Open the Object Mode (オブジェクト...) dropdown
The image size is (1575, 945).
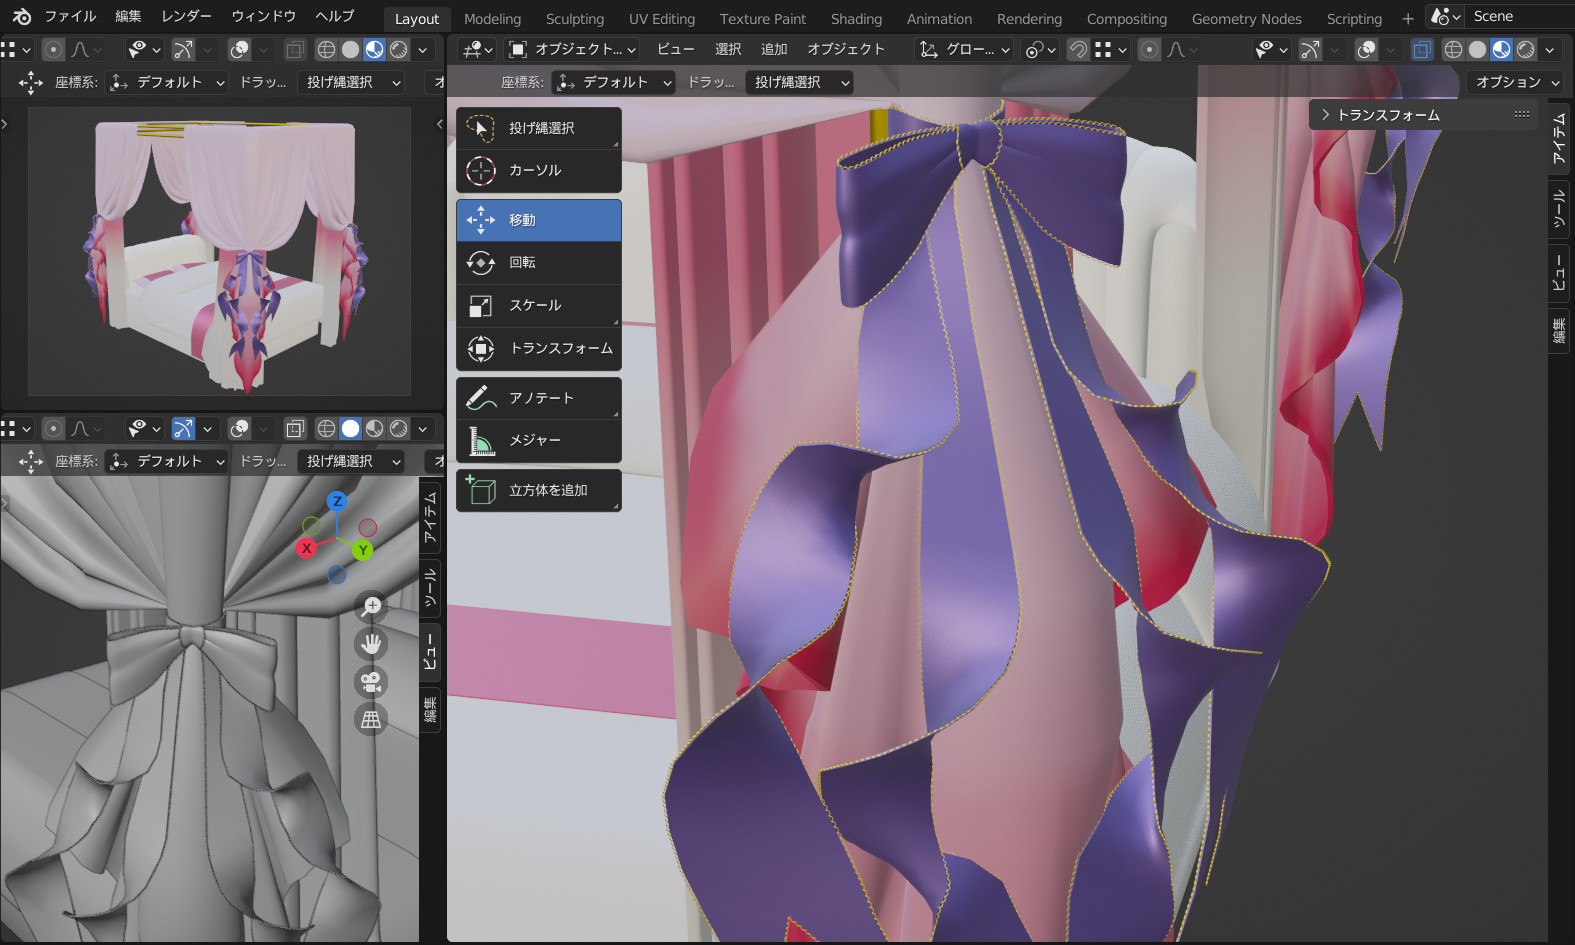click(572, 49)
